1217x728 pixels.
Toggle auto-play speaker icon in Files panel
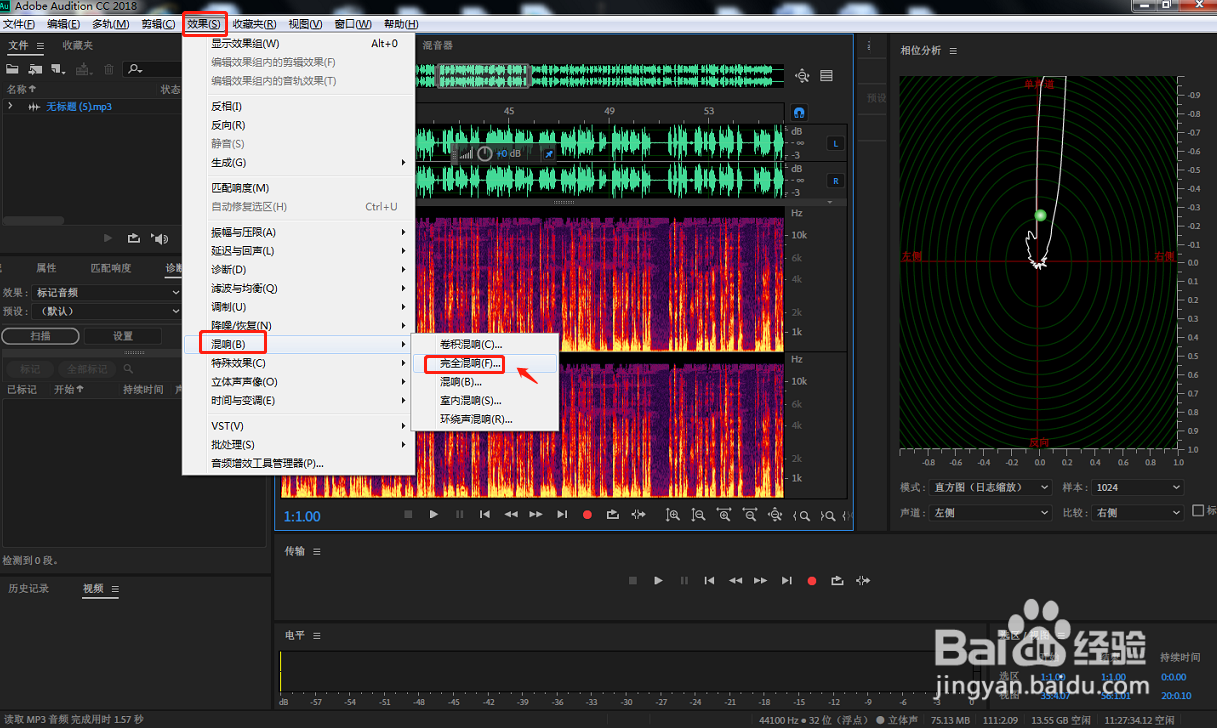coord(159,238)
